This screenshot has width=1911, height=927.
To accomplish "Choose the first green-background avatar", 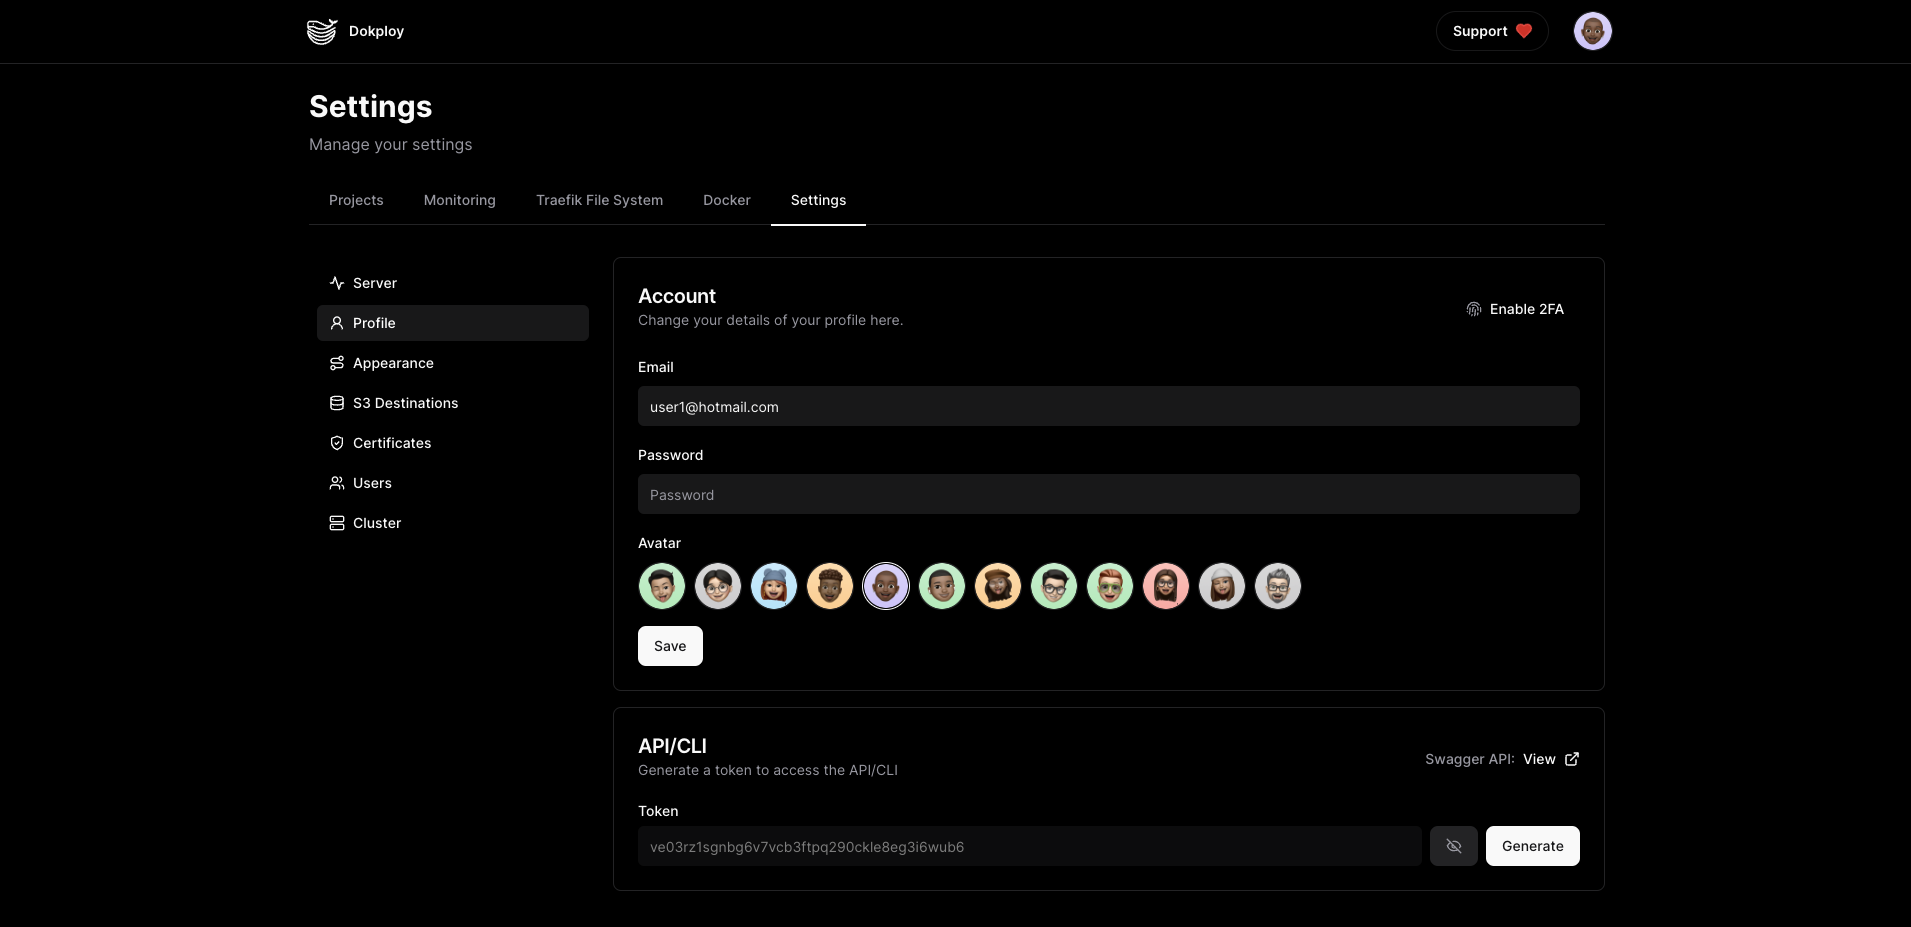I will tap(662, 586).
